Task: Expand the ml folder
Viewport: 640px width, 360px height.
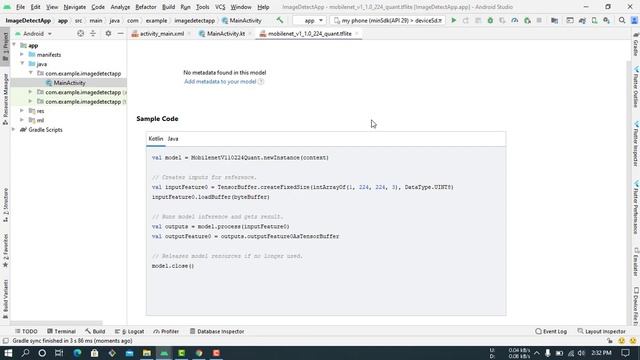Action: [x=22, y=120]
